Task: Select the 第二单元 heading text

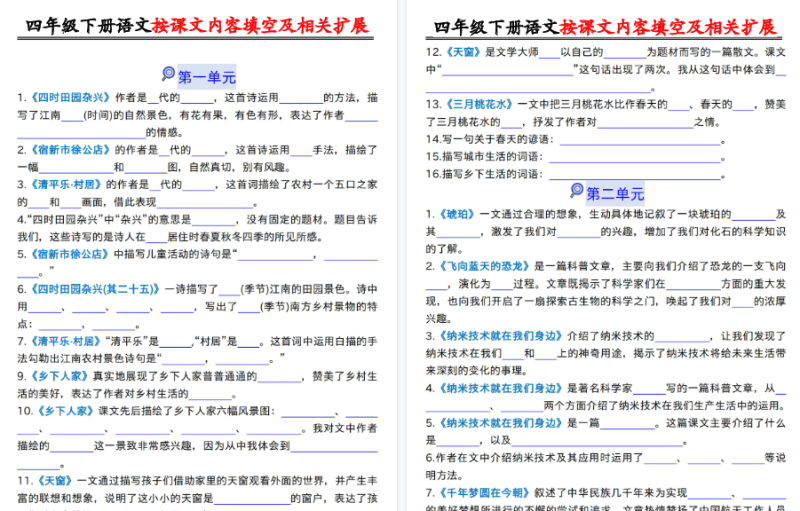Action: pos(615,194)
